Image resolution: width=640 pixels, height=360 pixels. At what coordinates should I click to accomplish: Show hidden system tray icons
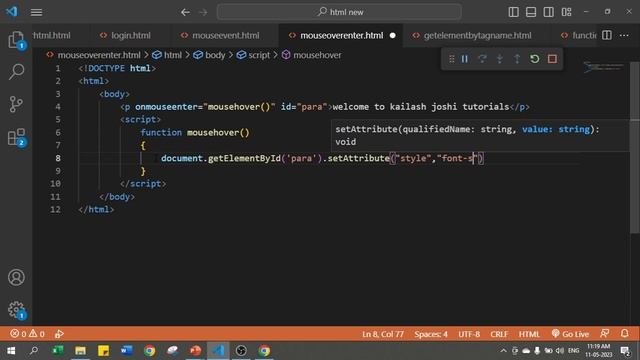point(503,351)
